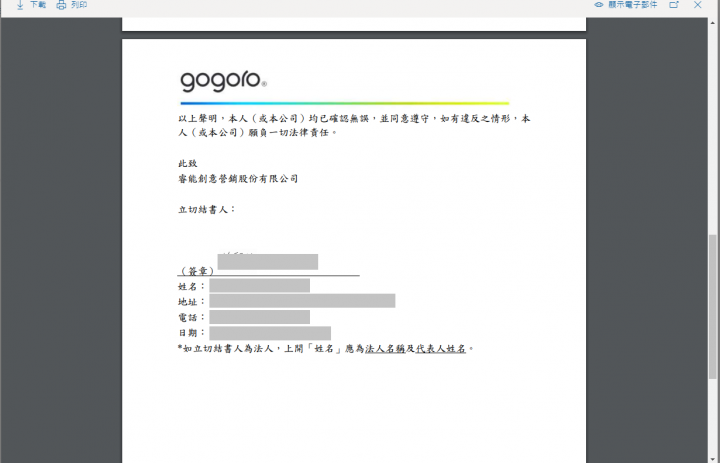Click the download (下載) arrow icon

coord(20,5)
